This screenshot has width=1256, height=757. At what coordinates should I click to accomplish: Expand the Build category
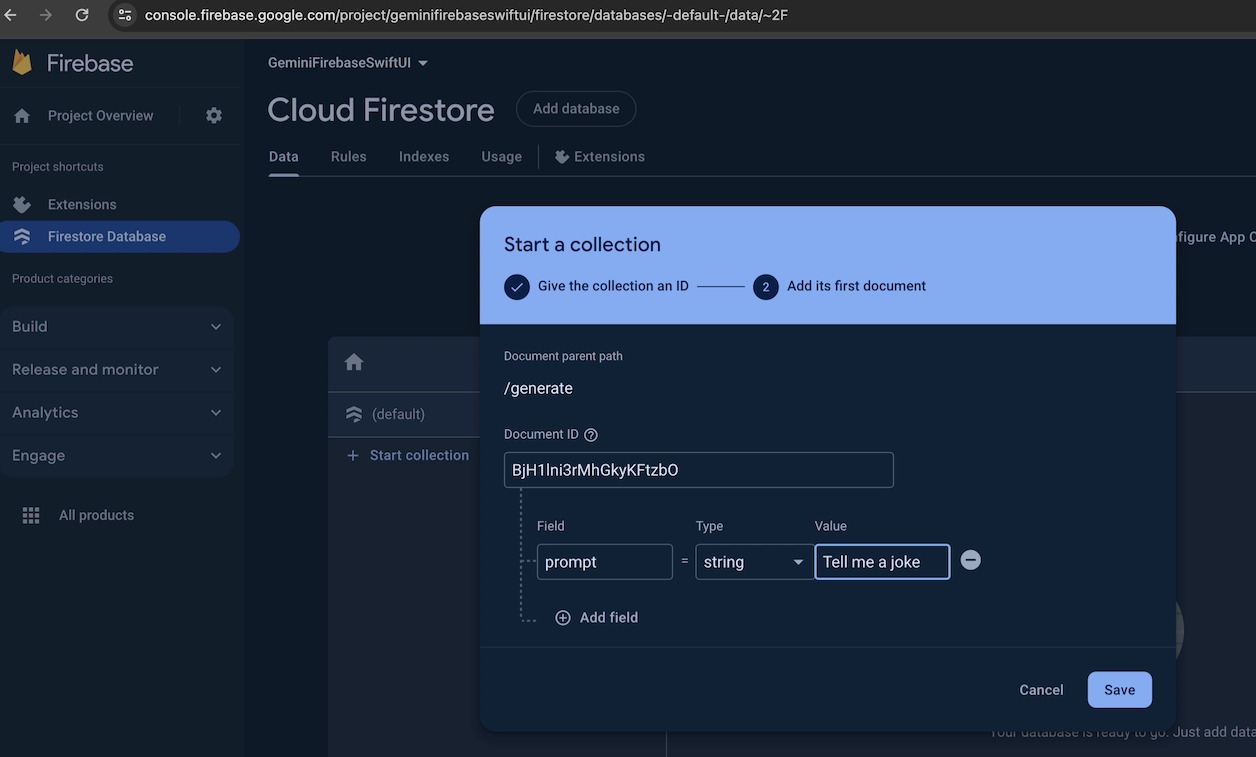(117, 326)
